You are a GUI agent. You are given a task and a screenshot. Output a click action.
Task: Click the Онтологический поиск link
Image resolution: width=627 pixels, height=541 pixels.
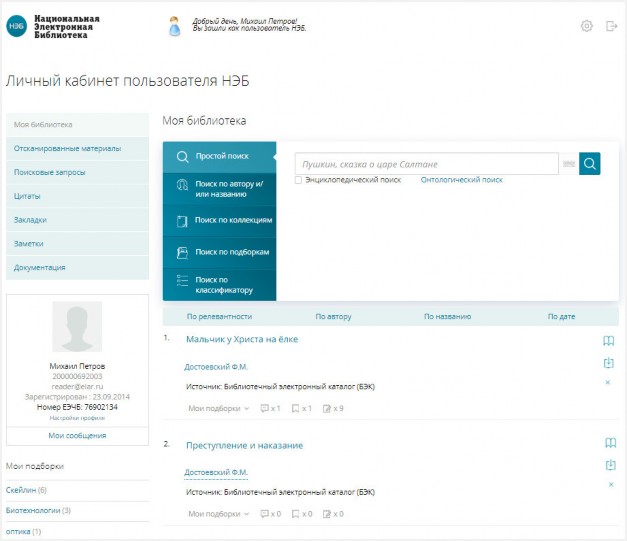[x=461, y=180]
